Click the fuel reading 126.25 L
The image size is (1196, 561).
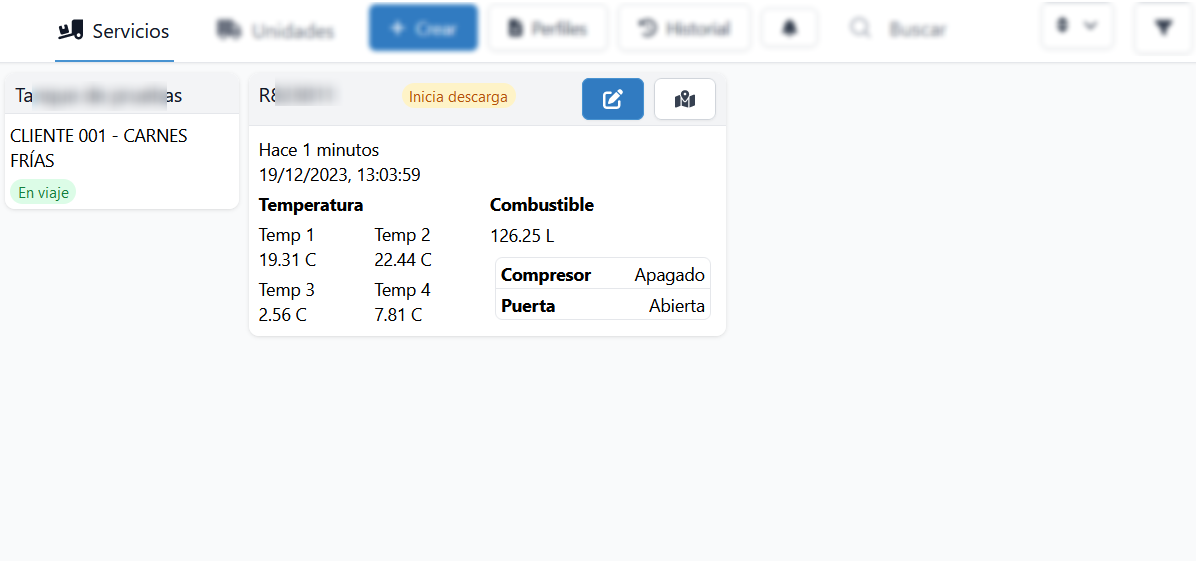[522, 236]
